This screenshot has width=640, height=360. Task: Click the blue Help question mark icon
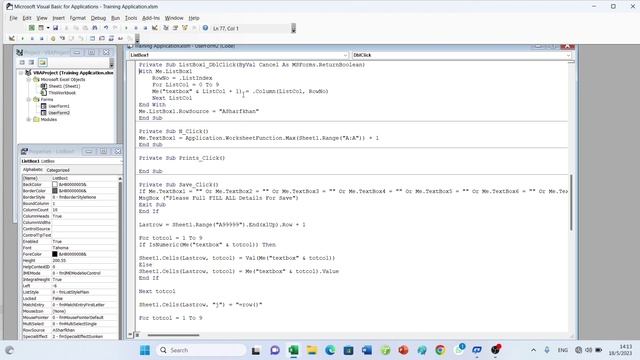click(205, 28)
